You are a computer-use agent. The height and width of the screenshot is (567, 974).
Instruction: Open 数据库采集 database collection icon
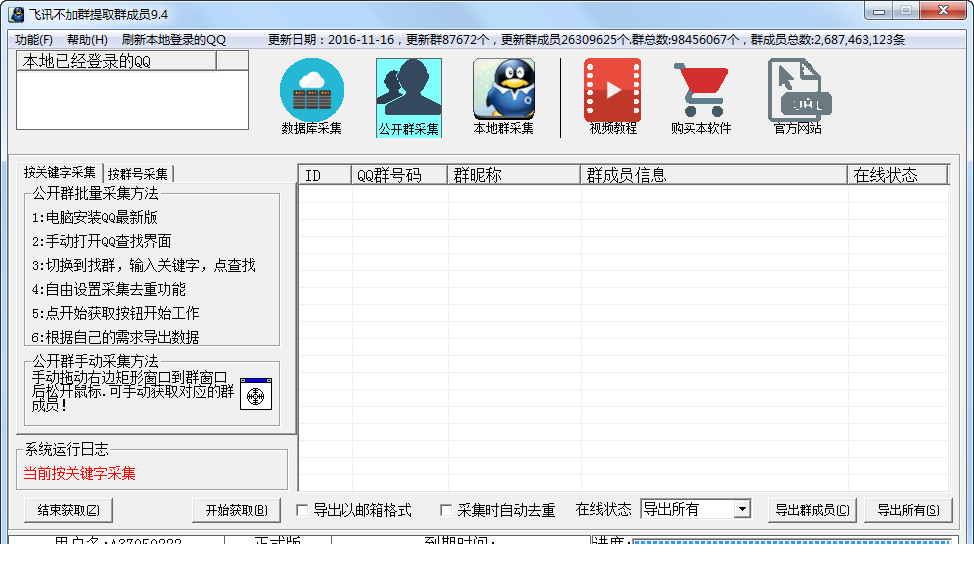[x=311, y=90]
